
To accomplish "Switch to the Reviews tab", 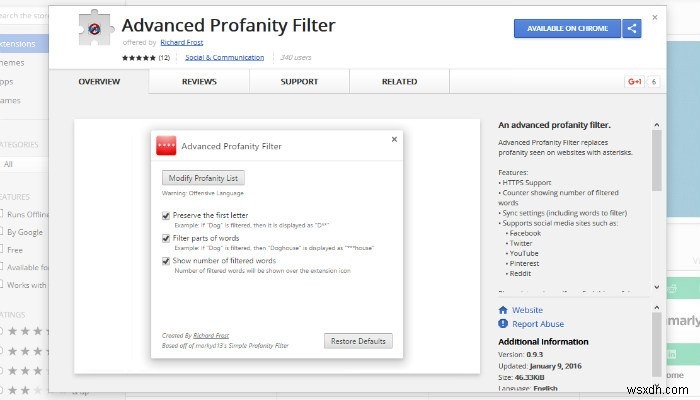I will point(199,81).
